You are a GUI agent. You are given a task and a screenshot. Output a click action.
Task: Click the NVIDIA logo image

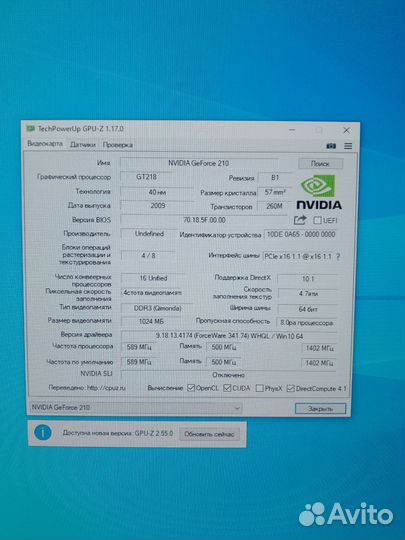[319, 192]
